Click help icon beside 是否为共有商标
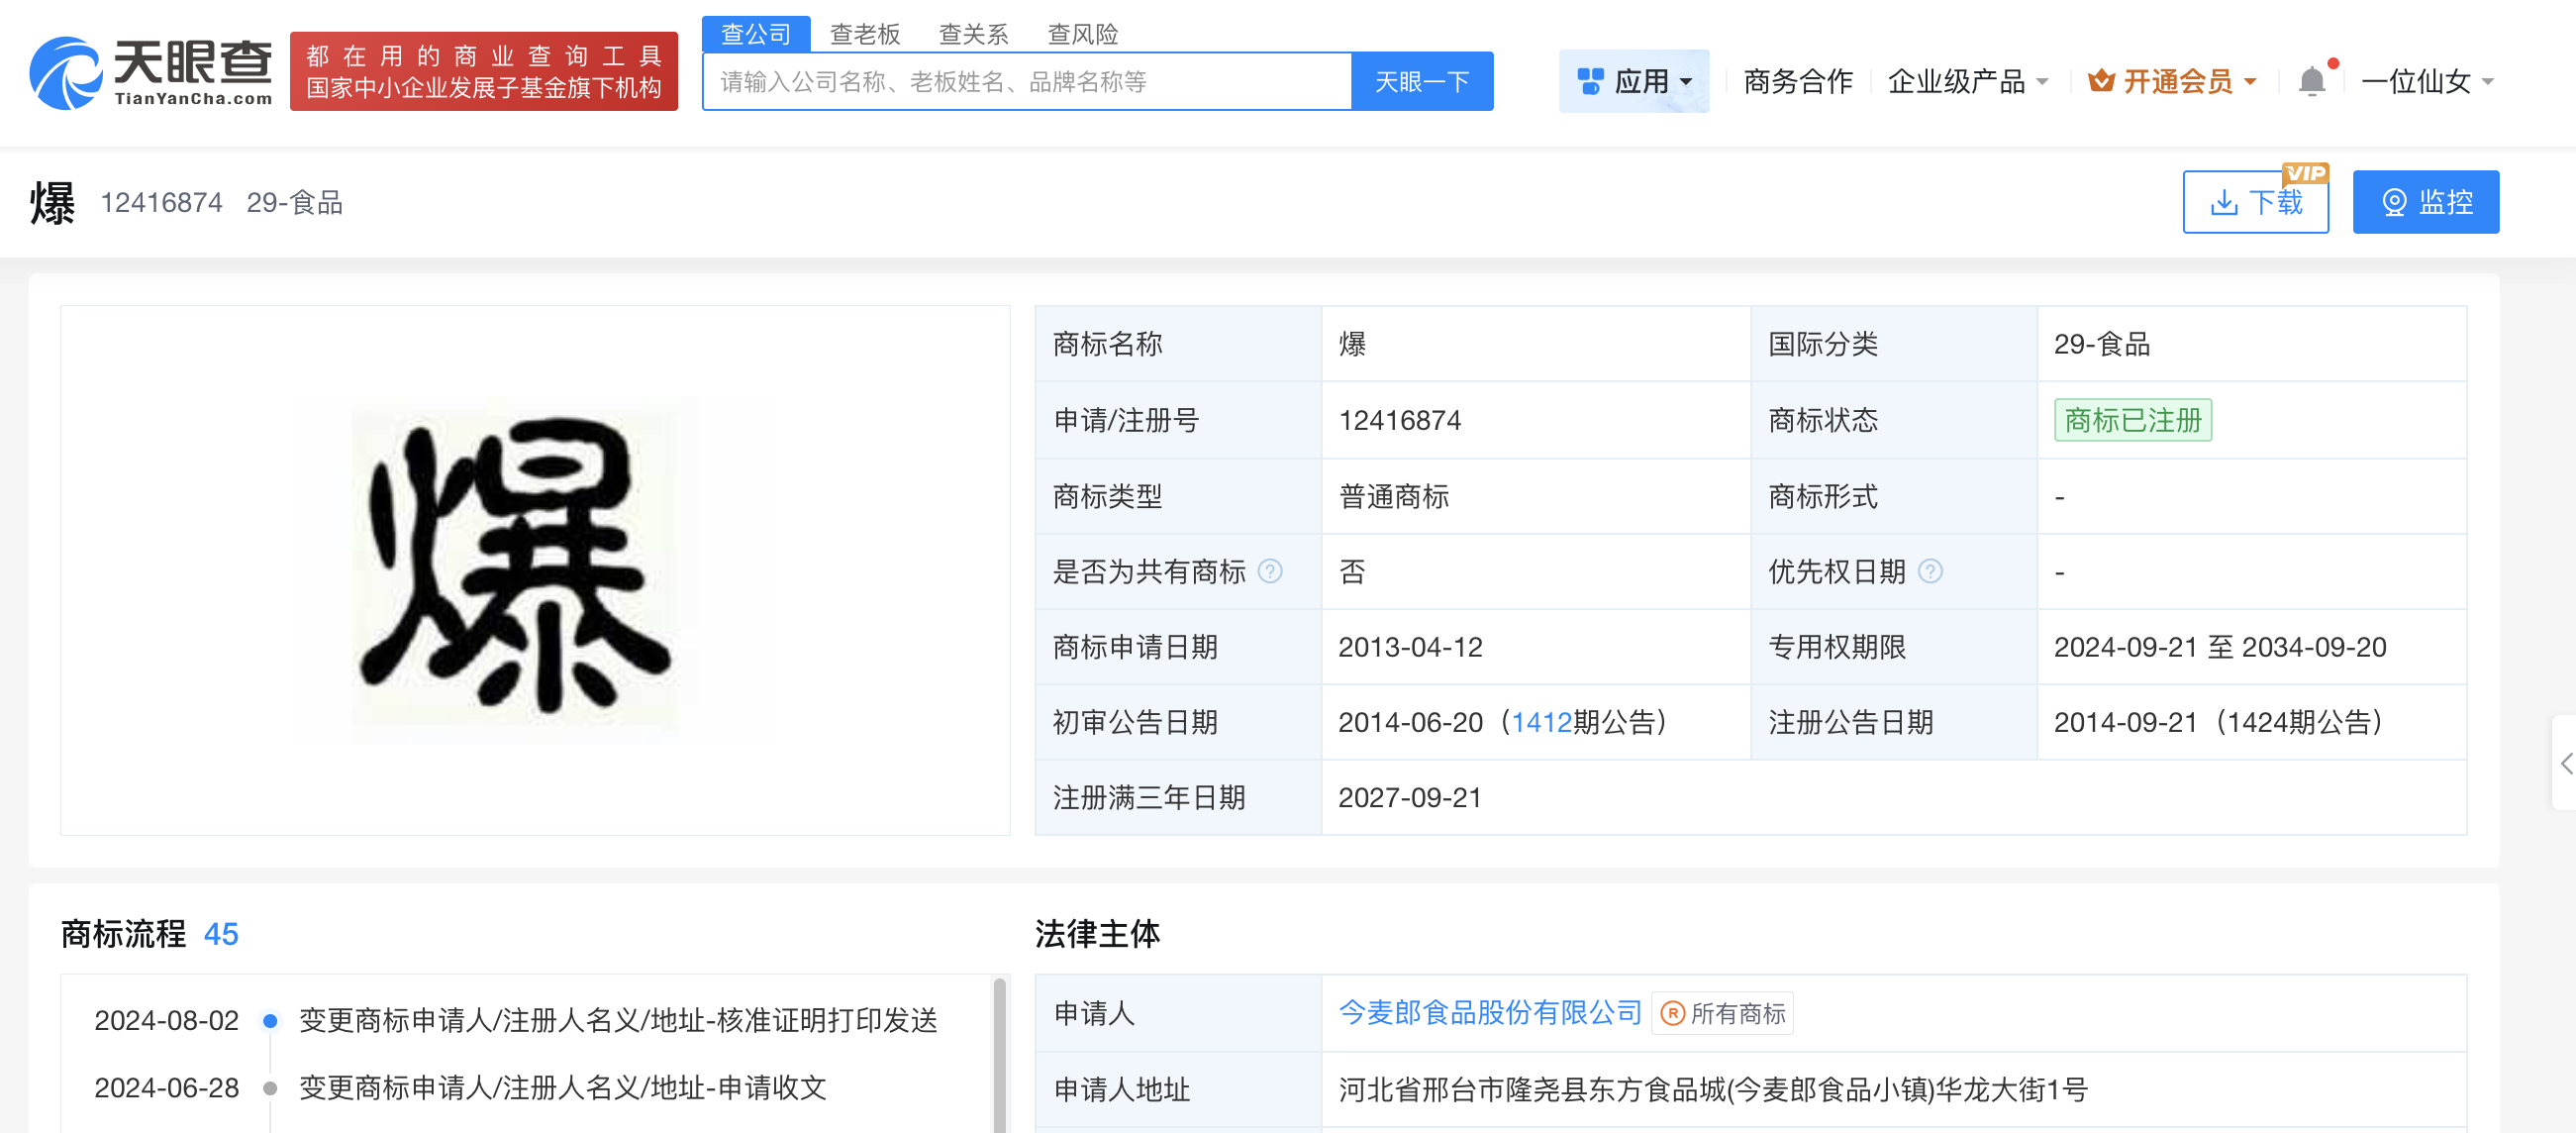Image resolution: width=2576 pixels, height=1133 pixels. pos(1269,571)
